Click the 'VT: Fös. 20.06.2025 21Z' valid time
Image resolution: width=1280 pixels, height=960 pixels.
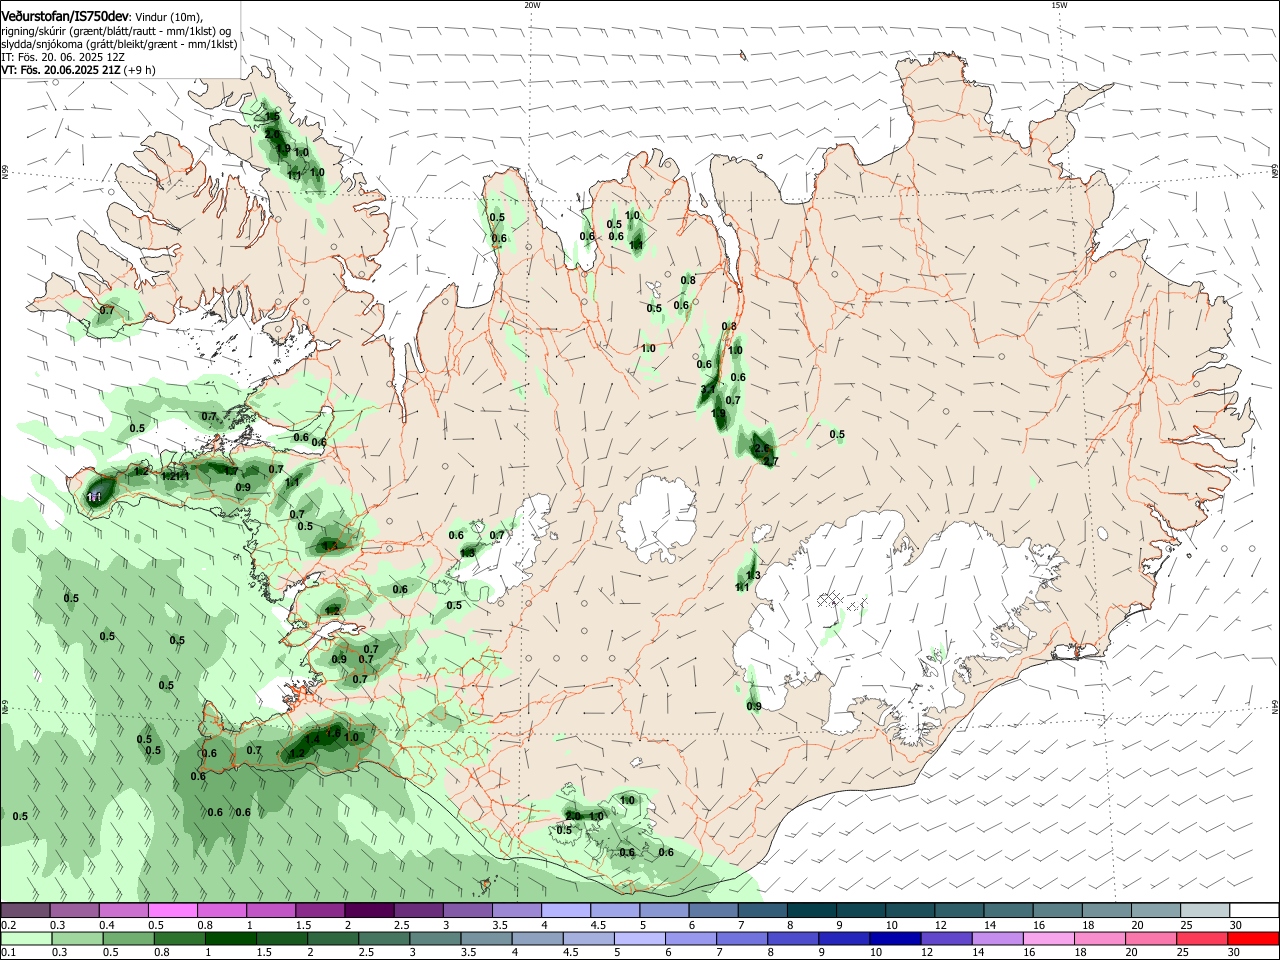tap(61, 70)
